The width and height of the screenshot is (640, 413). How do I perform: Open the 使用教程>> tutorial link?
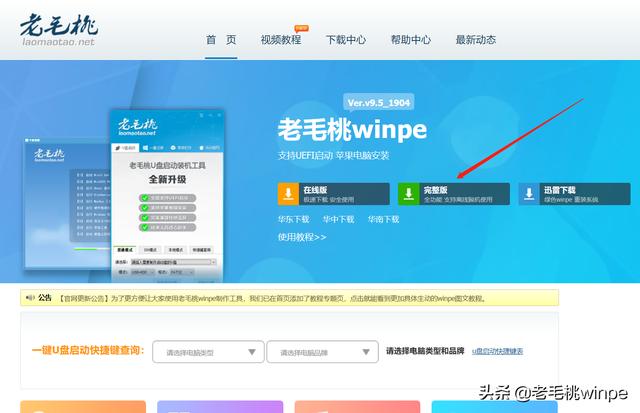click(x=302, y=237)
